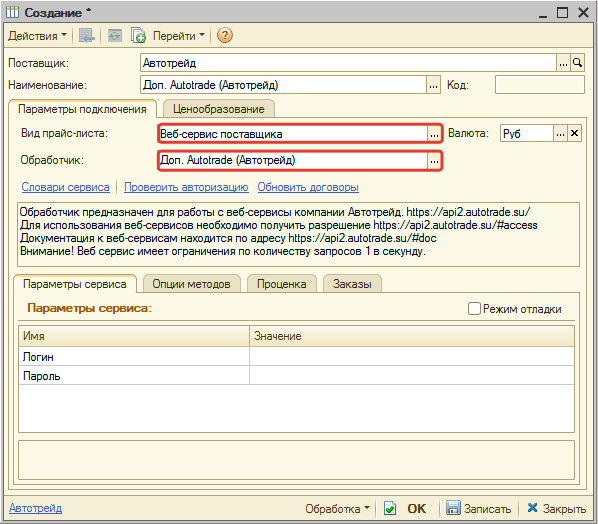Click the copy-to-new-item toolbar icon
This screenshot has width=598, height=524.
[x=138, y=35]
